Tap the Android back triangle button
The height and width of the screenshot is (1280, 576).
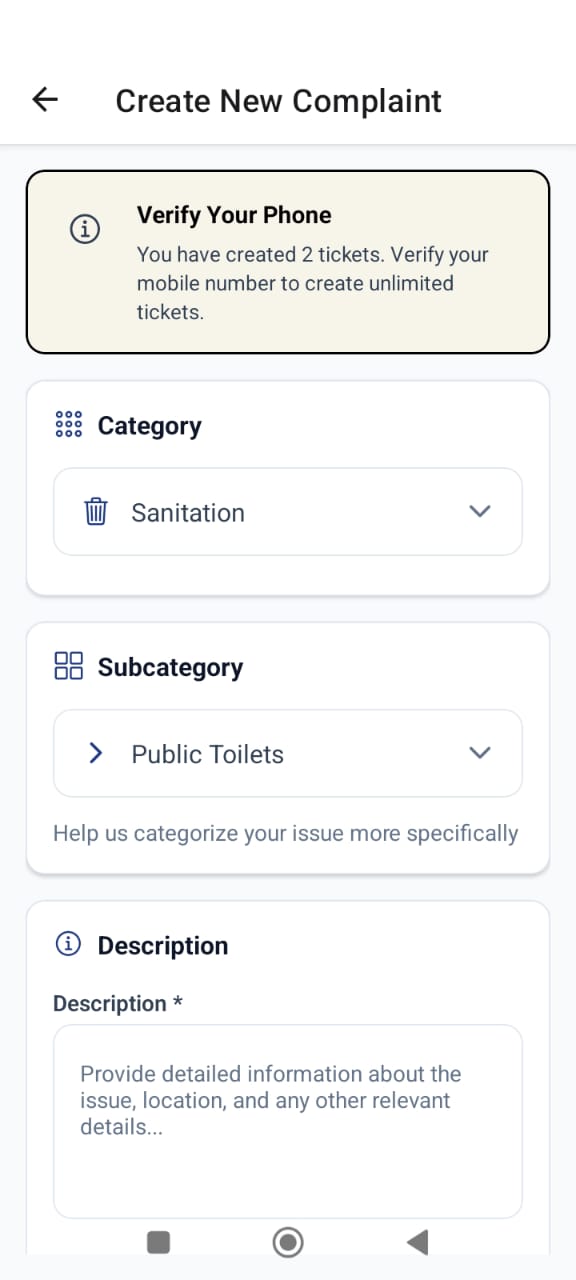[x=417, y=1242]
